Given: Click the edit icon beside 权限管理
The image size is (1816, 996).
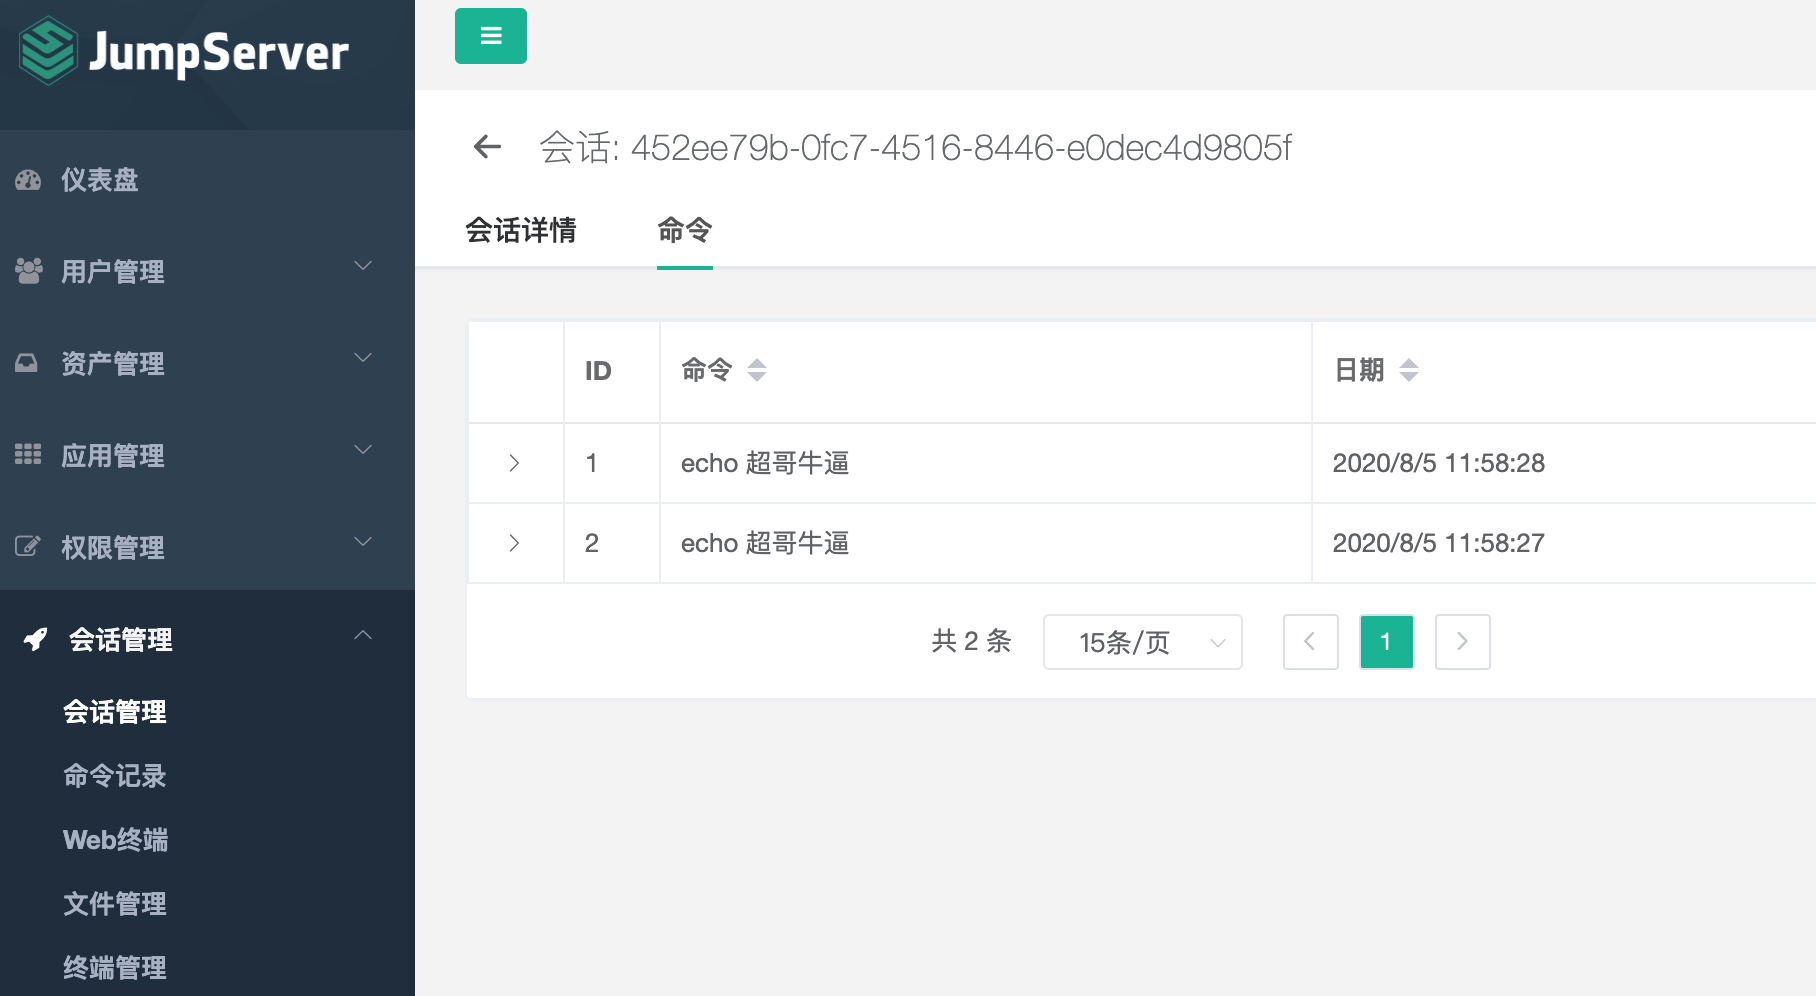Looking at the screenshot, I should pos(28,547).
